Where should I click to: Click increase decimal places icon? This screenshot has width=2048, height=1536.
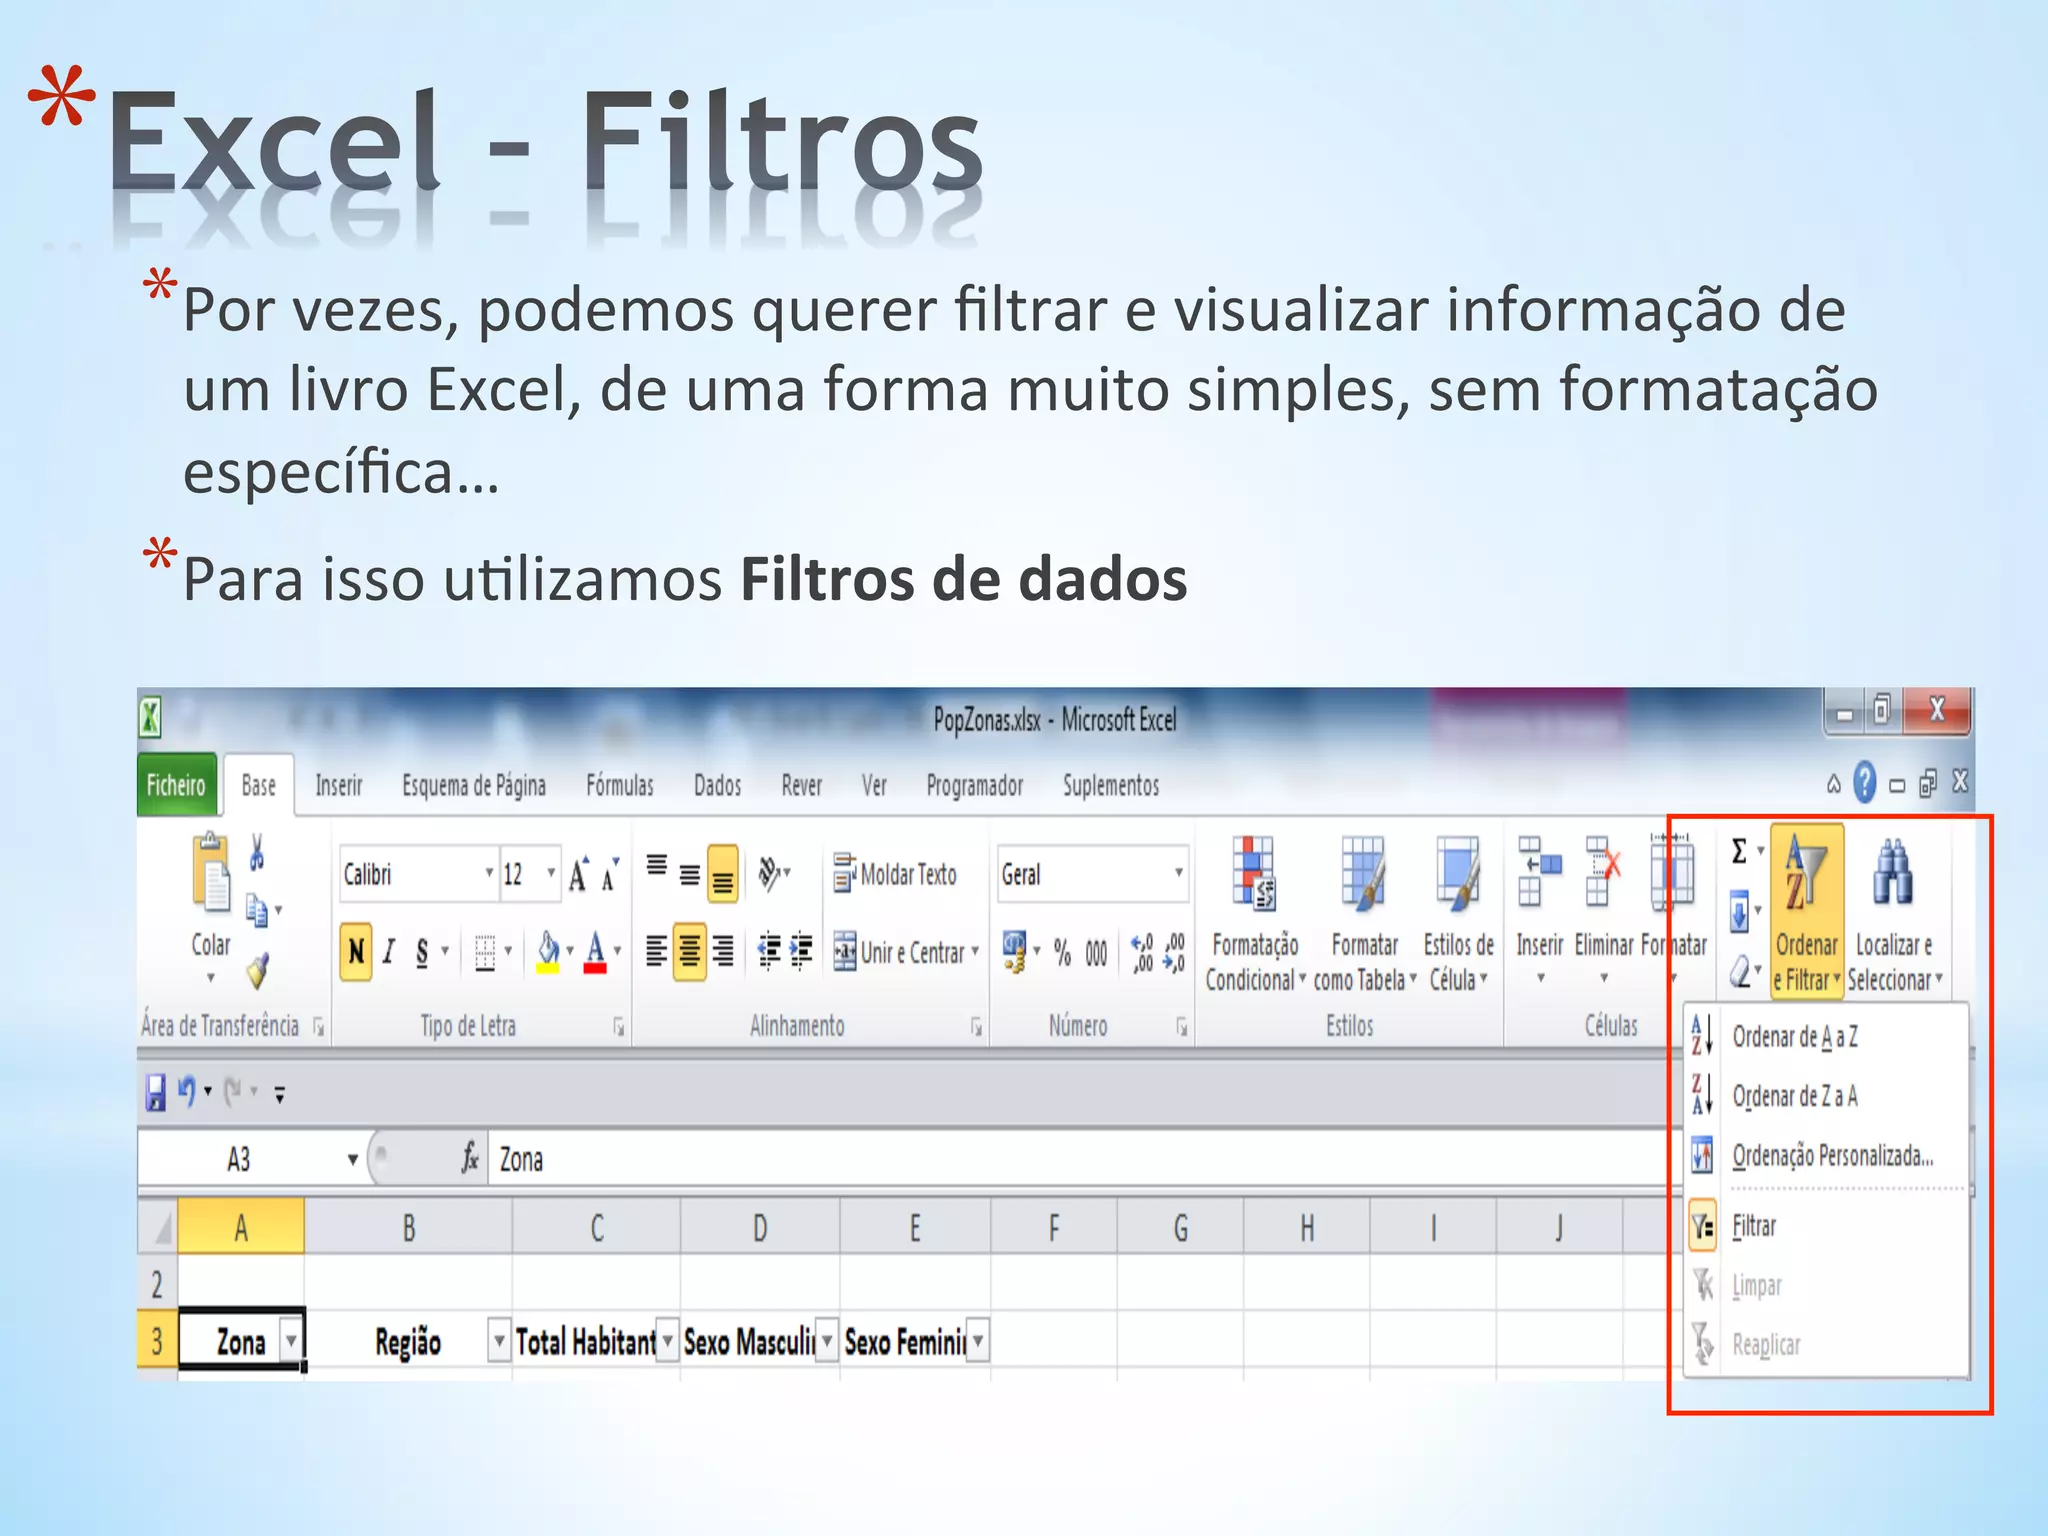point(1142,952)
